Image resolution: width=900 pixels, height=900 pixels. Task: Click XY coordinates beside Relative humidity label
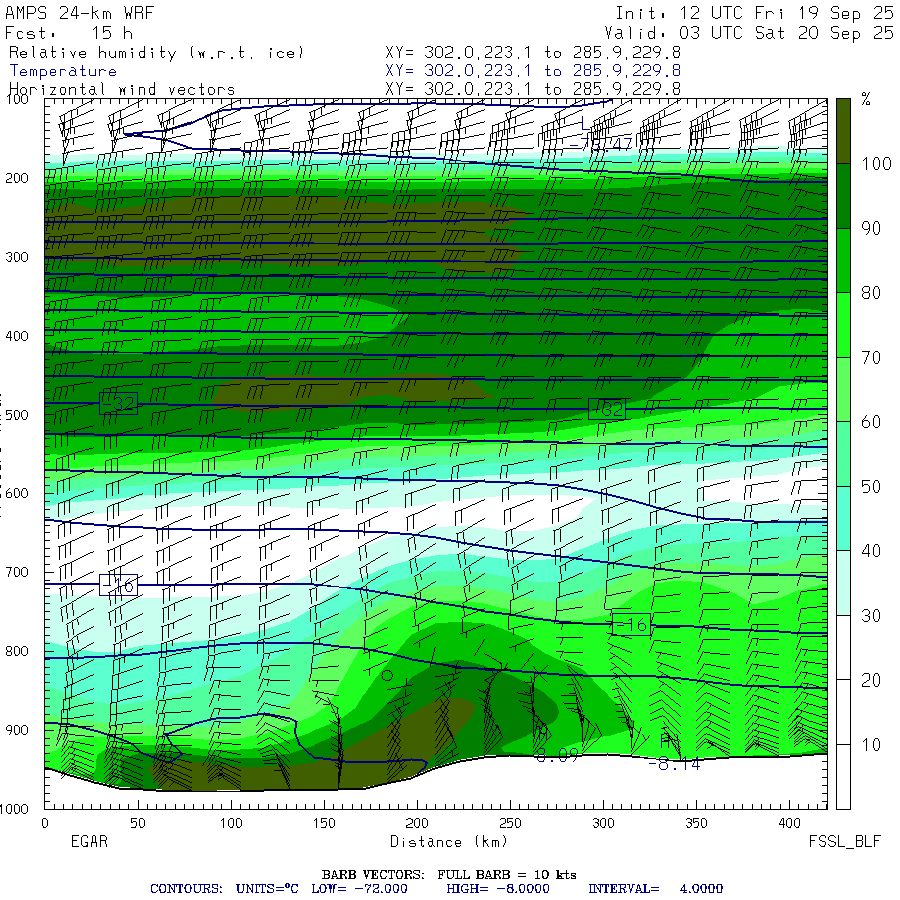tap(533, 53)
